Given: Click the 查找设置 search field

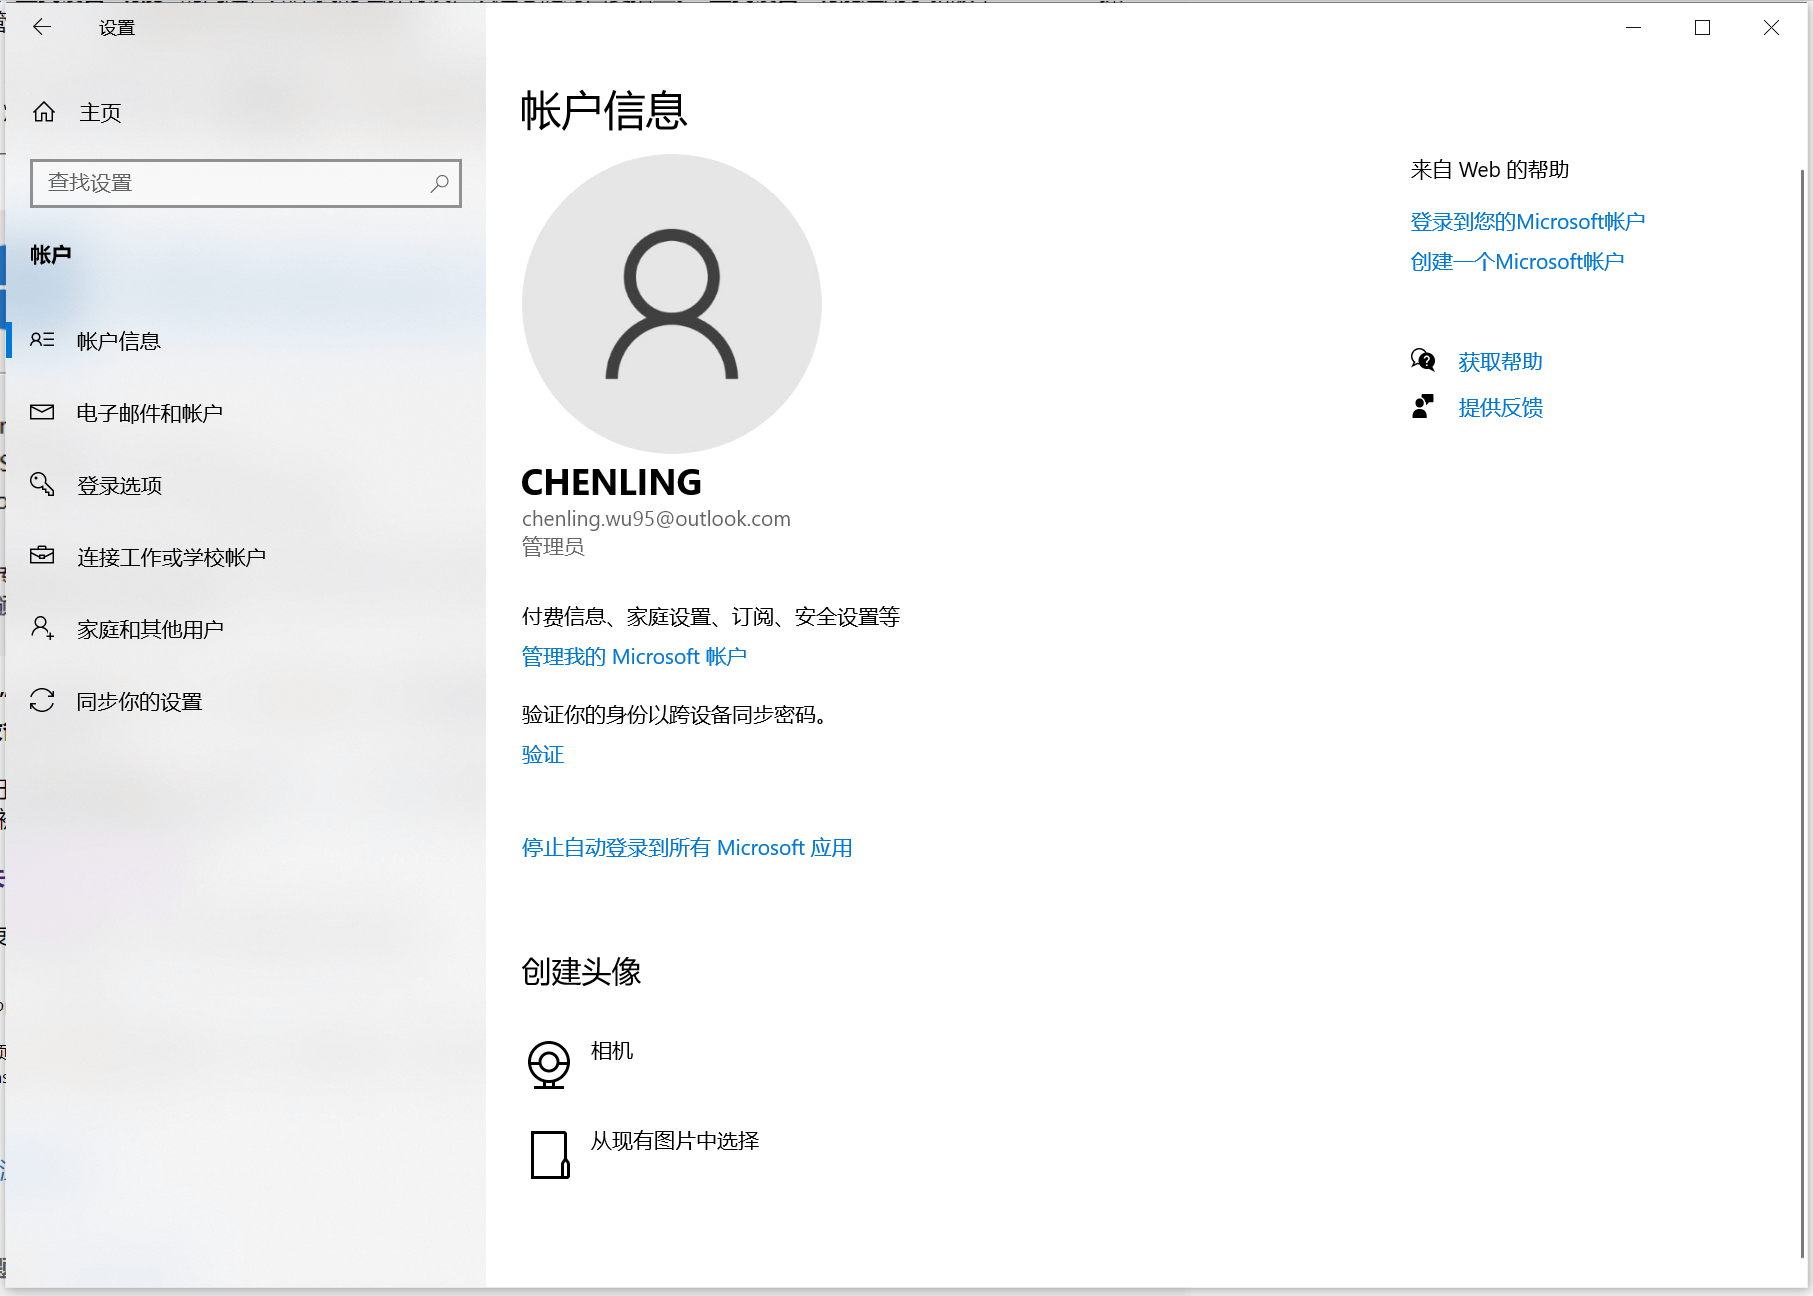Looking at the screenshot, I should (x=245, y=183).
